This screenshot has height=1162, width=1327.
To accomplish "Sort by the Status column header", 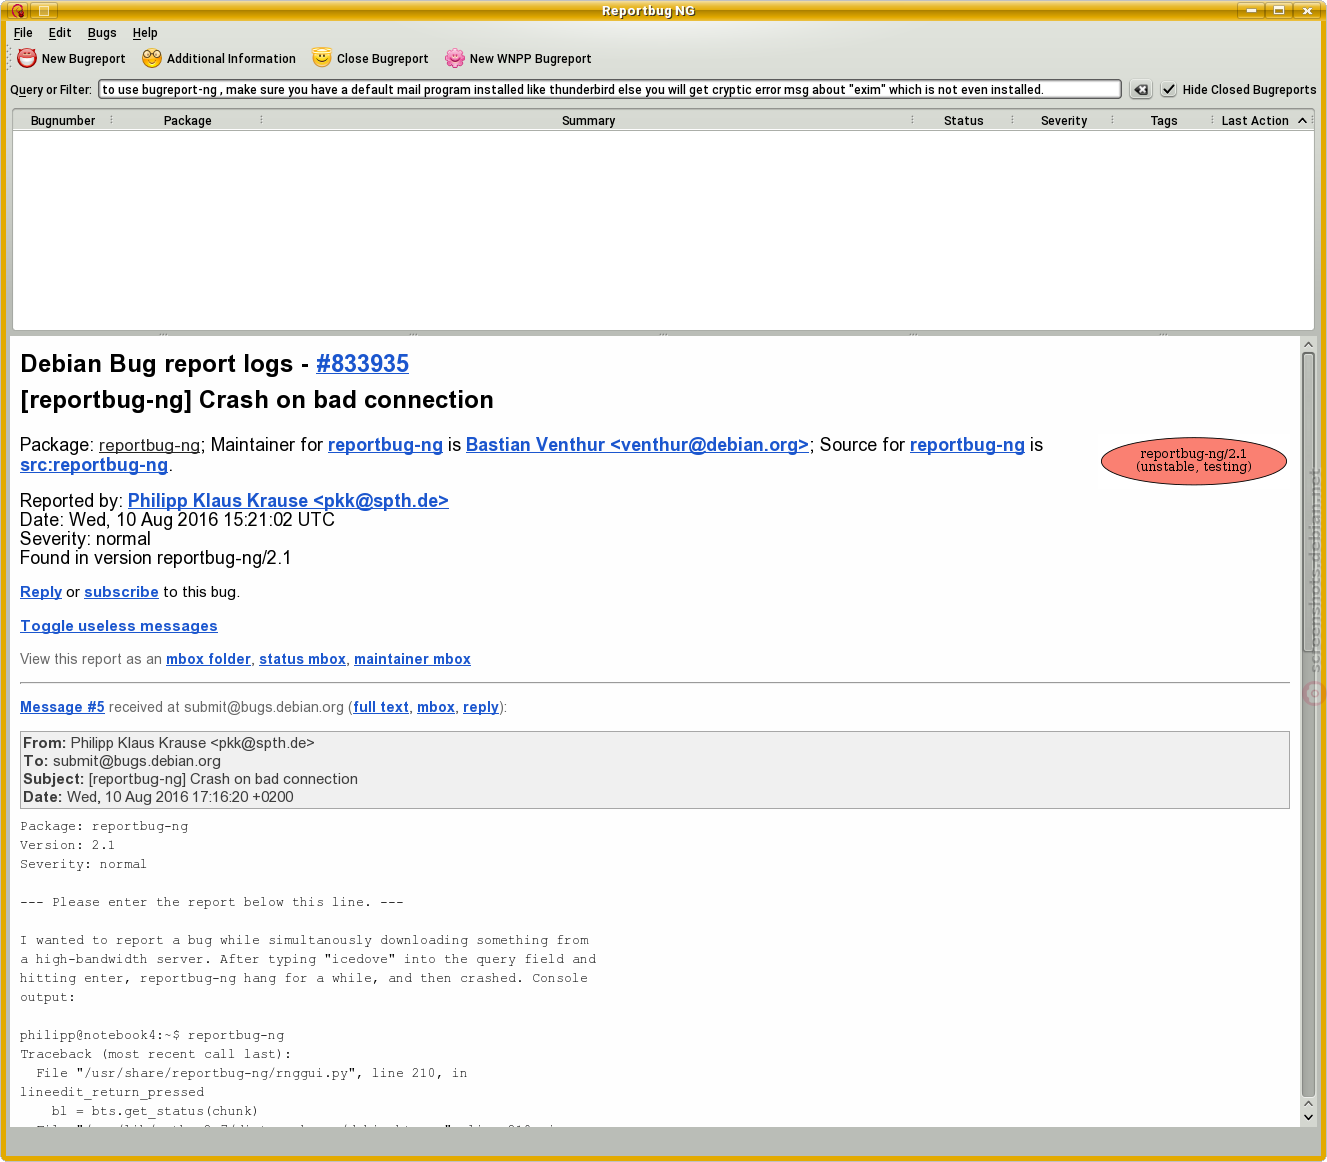I will [963, 120].
